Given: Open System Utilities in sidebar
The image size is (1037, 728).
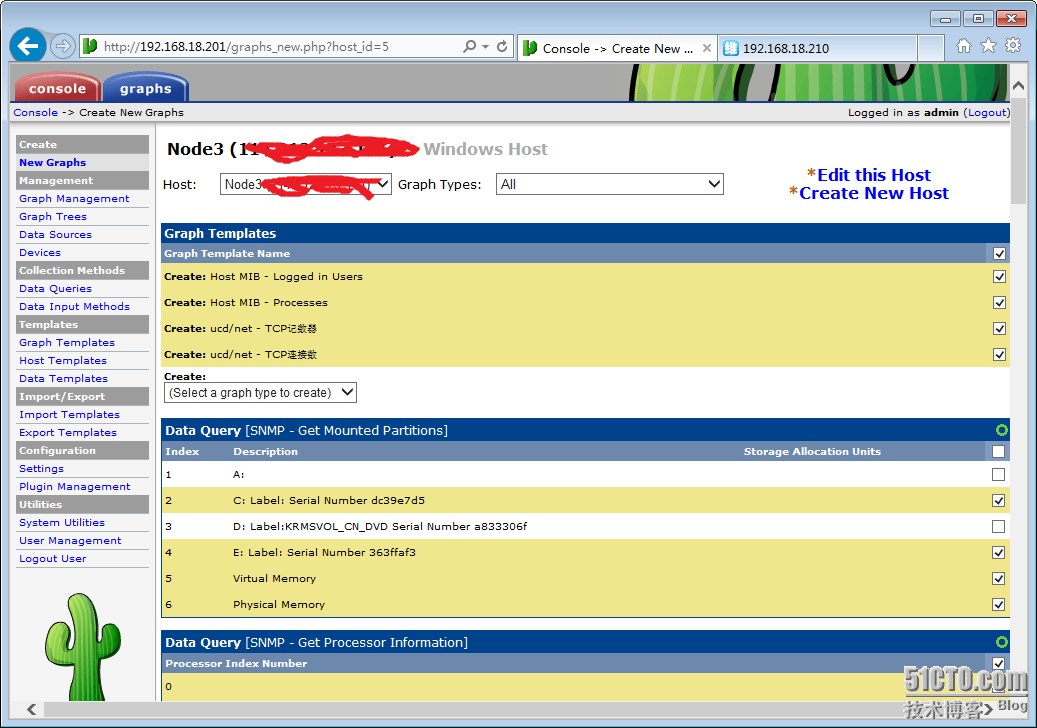Looking at the screenshot, I should click(x=62, y=522).
